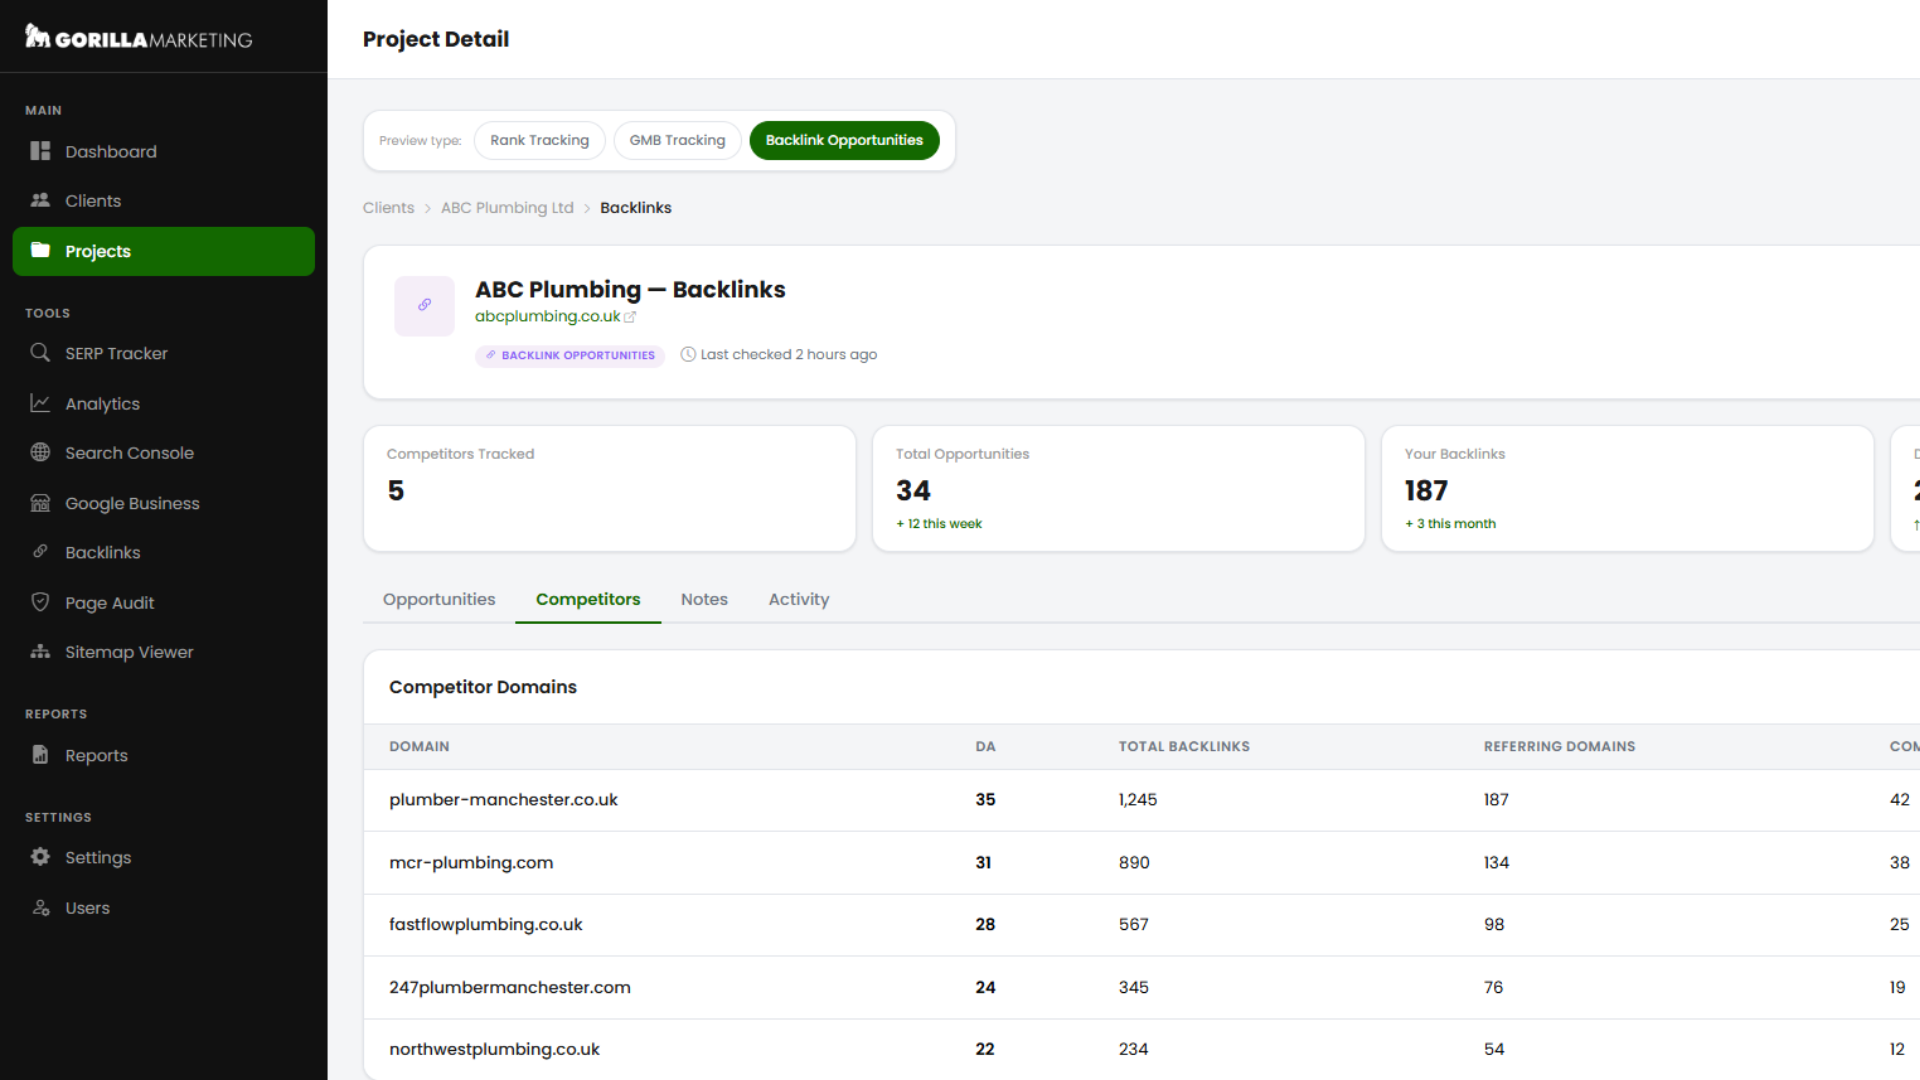Click the Total Opportunities card

coord(1118,488)
